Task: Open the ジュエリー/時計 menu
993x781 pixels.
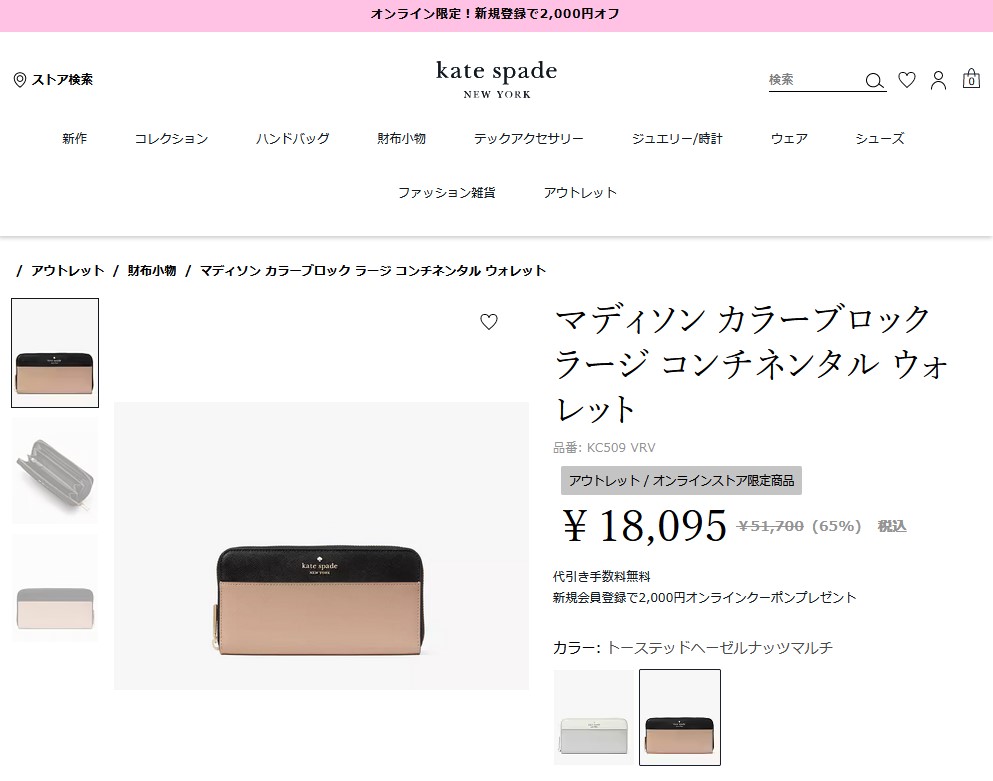Action: [677, 138]
